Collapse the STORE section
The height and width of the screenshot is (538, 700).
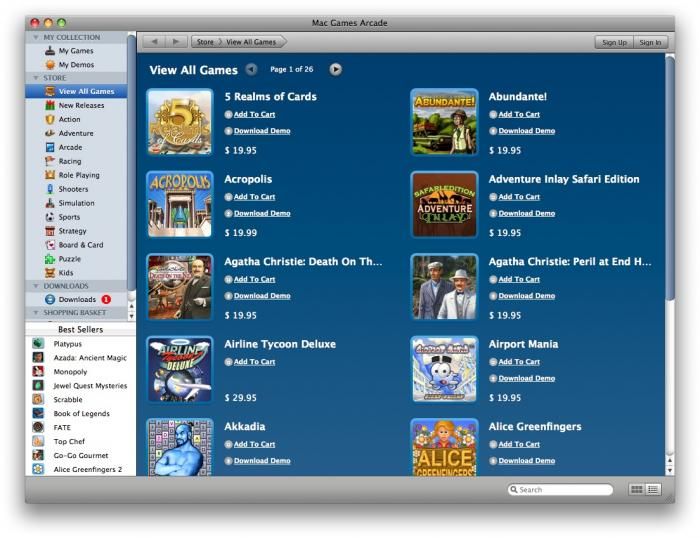pos(36,78)
